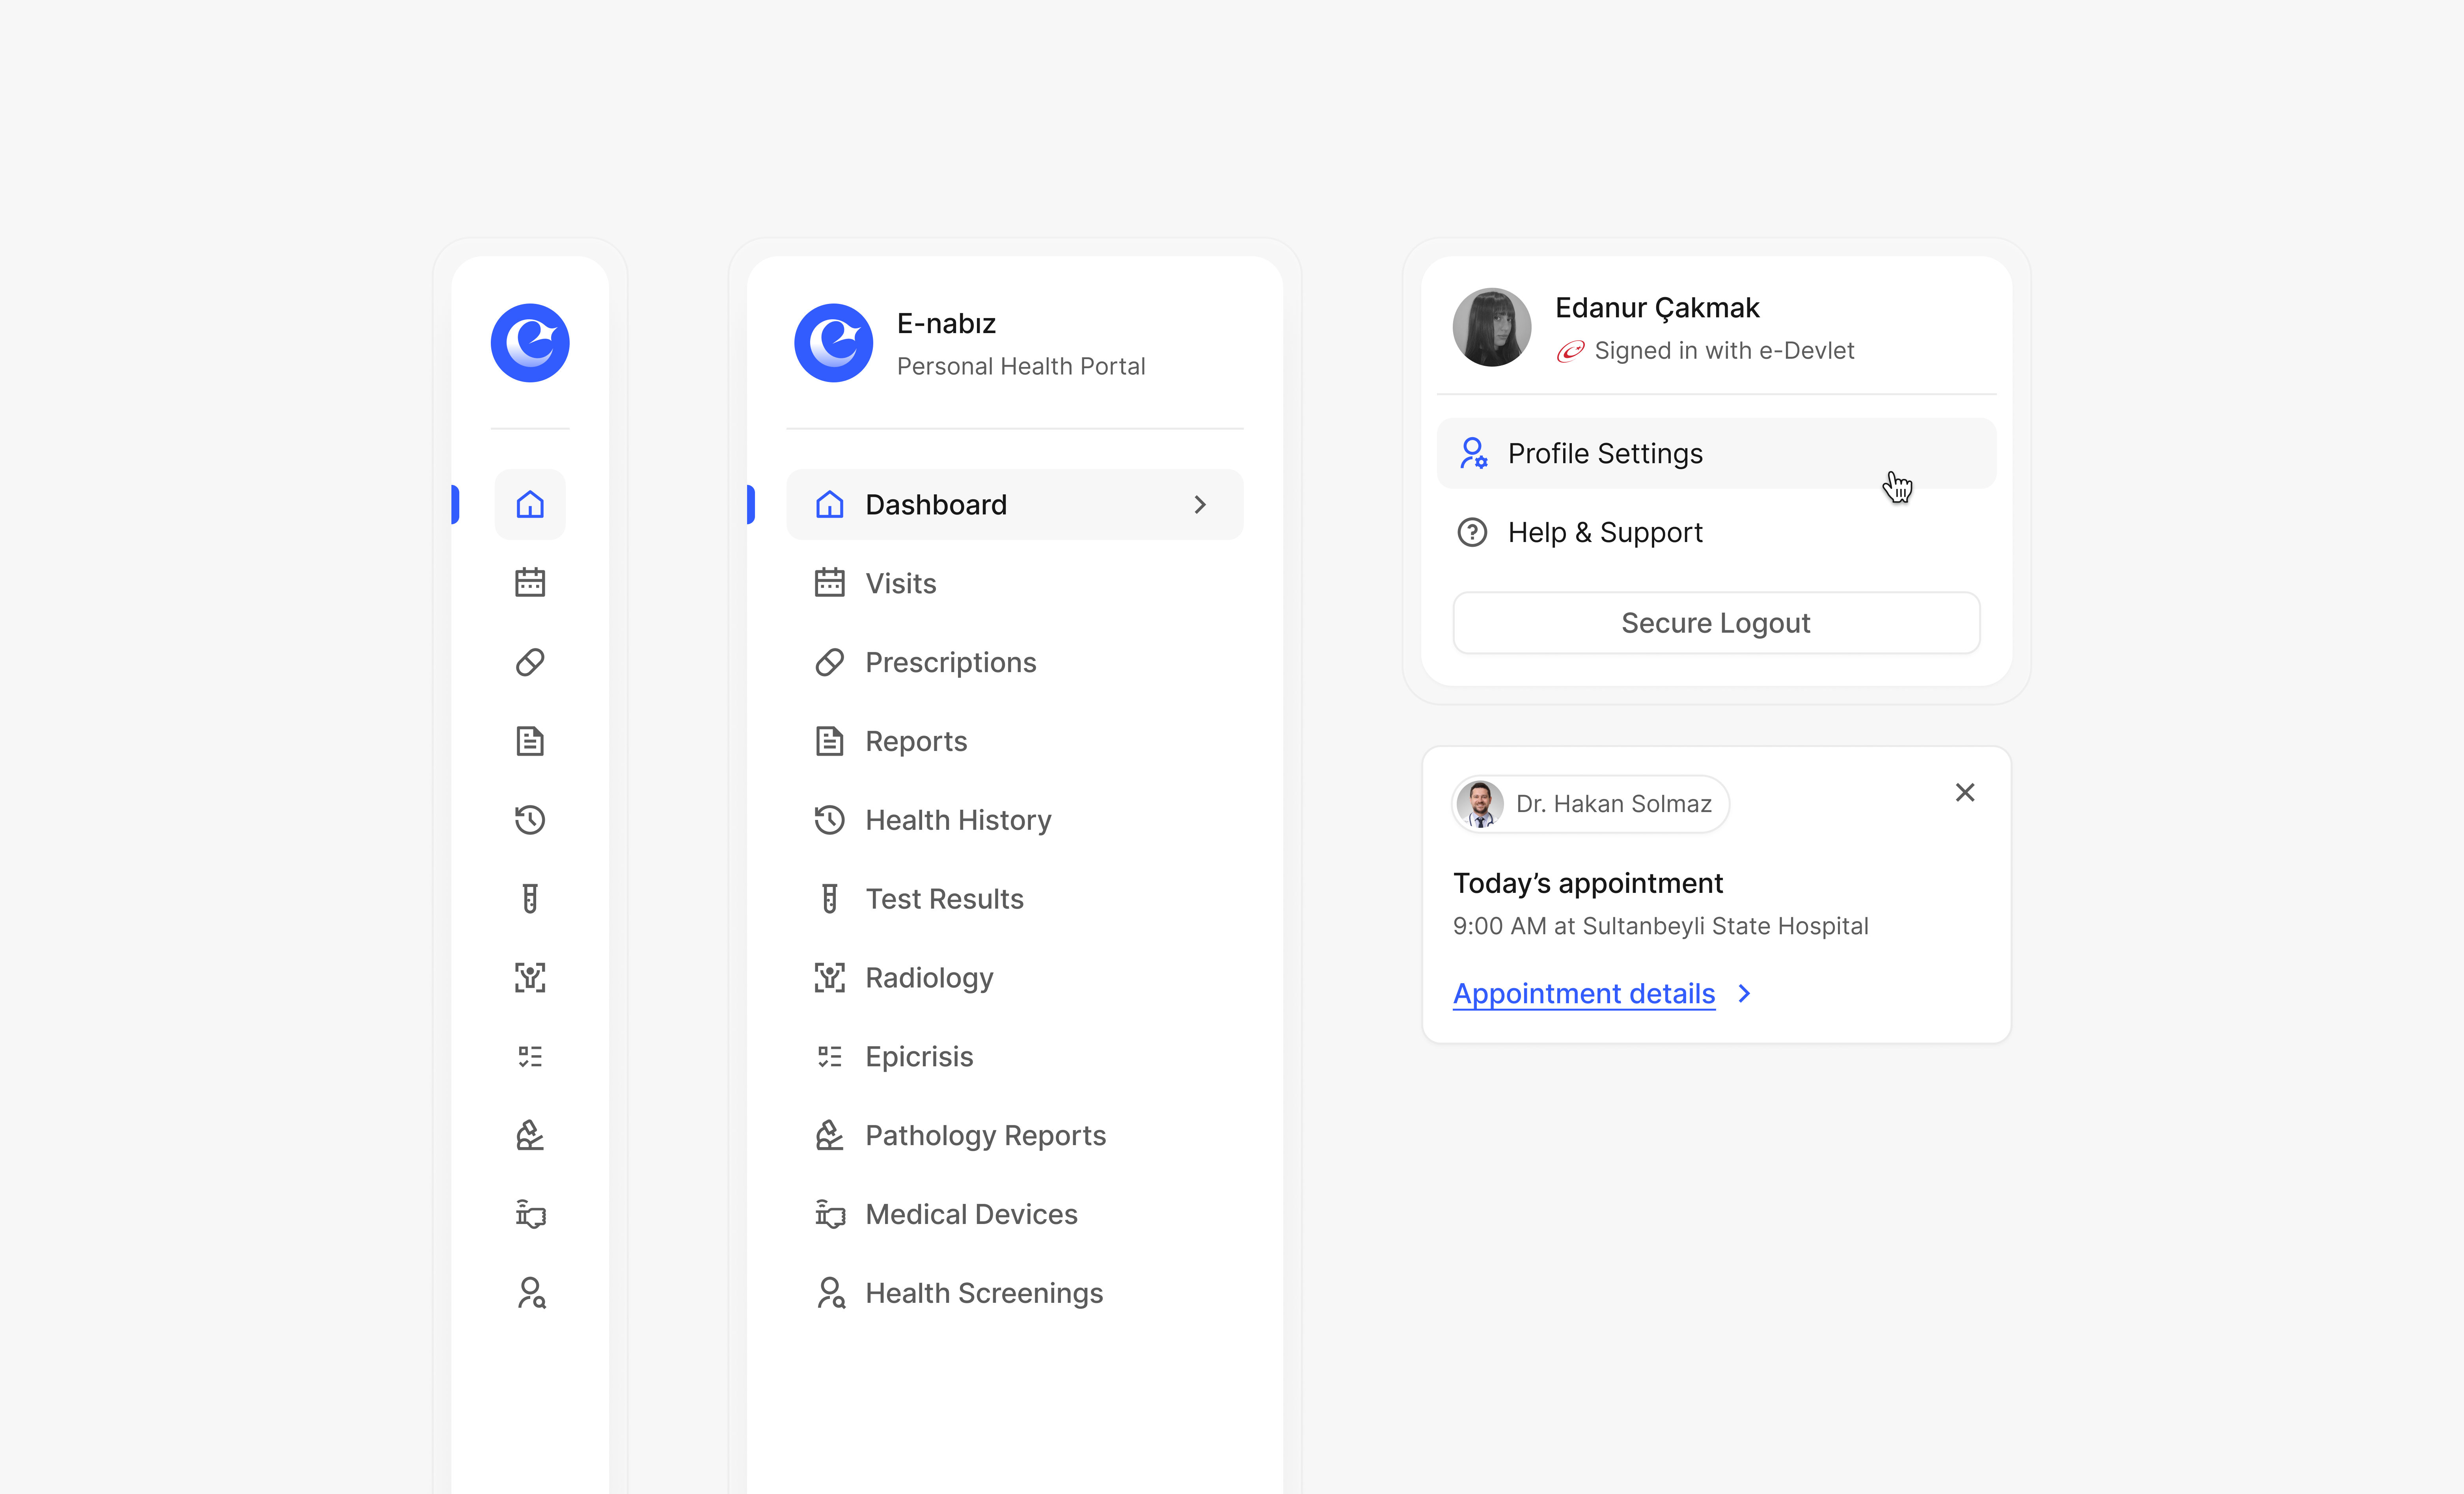Select the Pathology Reports icon in collapsed sidebar
The height and width of the screenshot is (1494, 2464).
click(530, 1135)
